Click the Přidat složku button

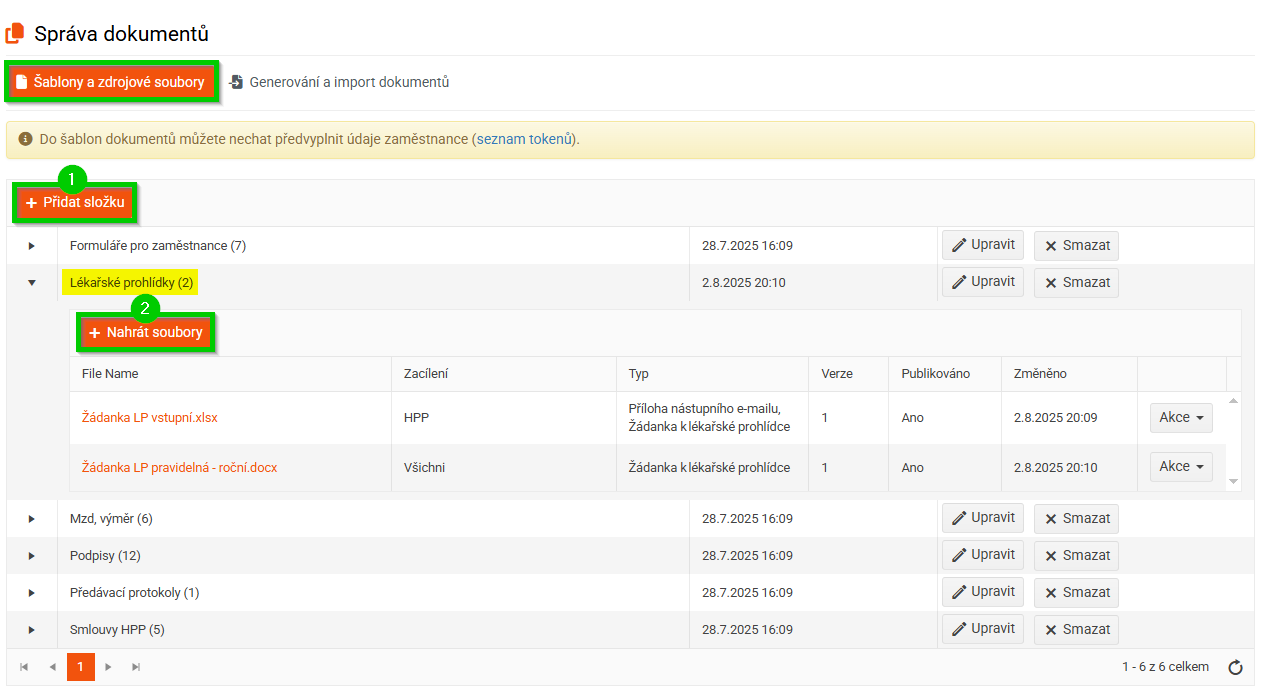[76, 203]
